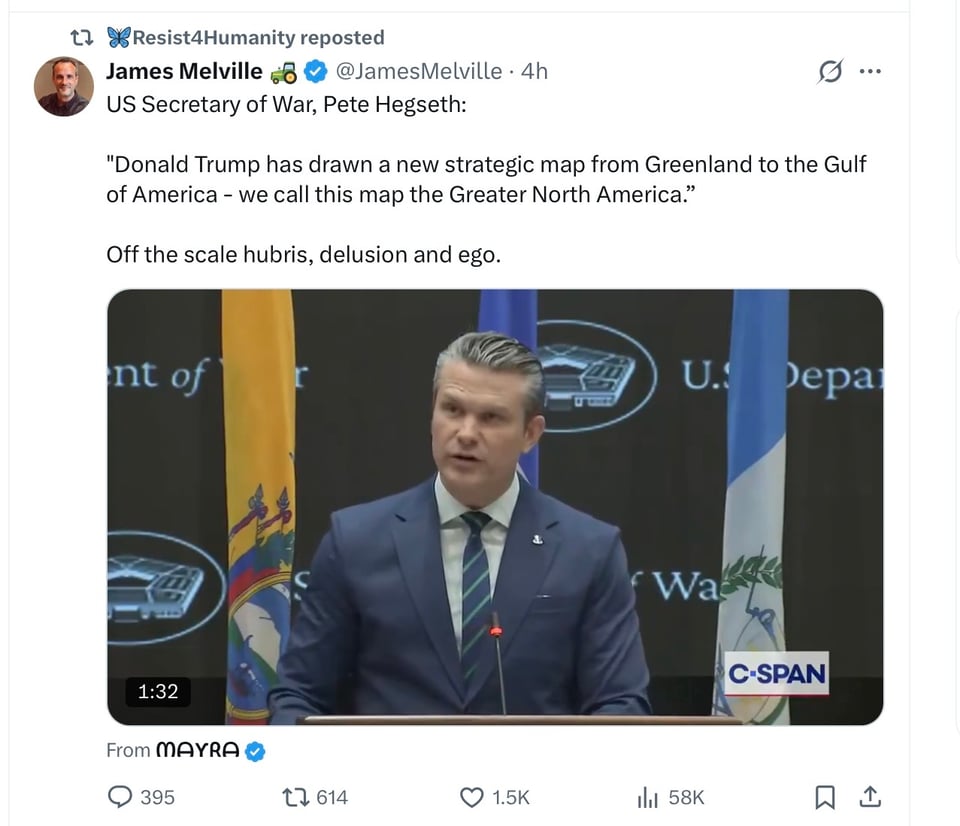Viewport: 960px width, 826px height.
Task: Share the post via share icon
Action: (870, 797)
